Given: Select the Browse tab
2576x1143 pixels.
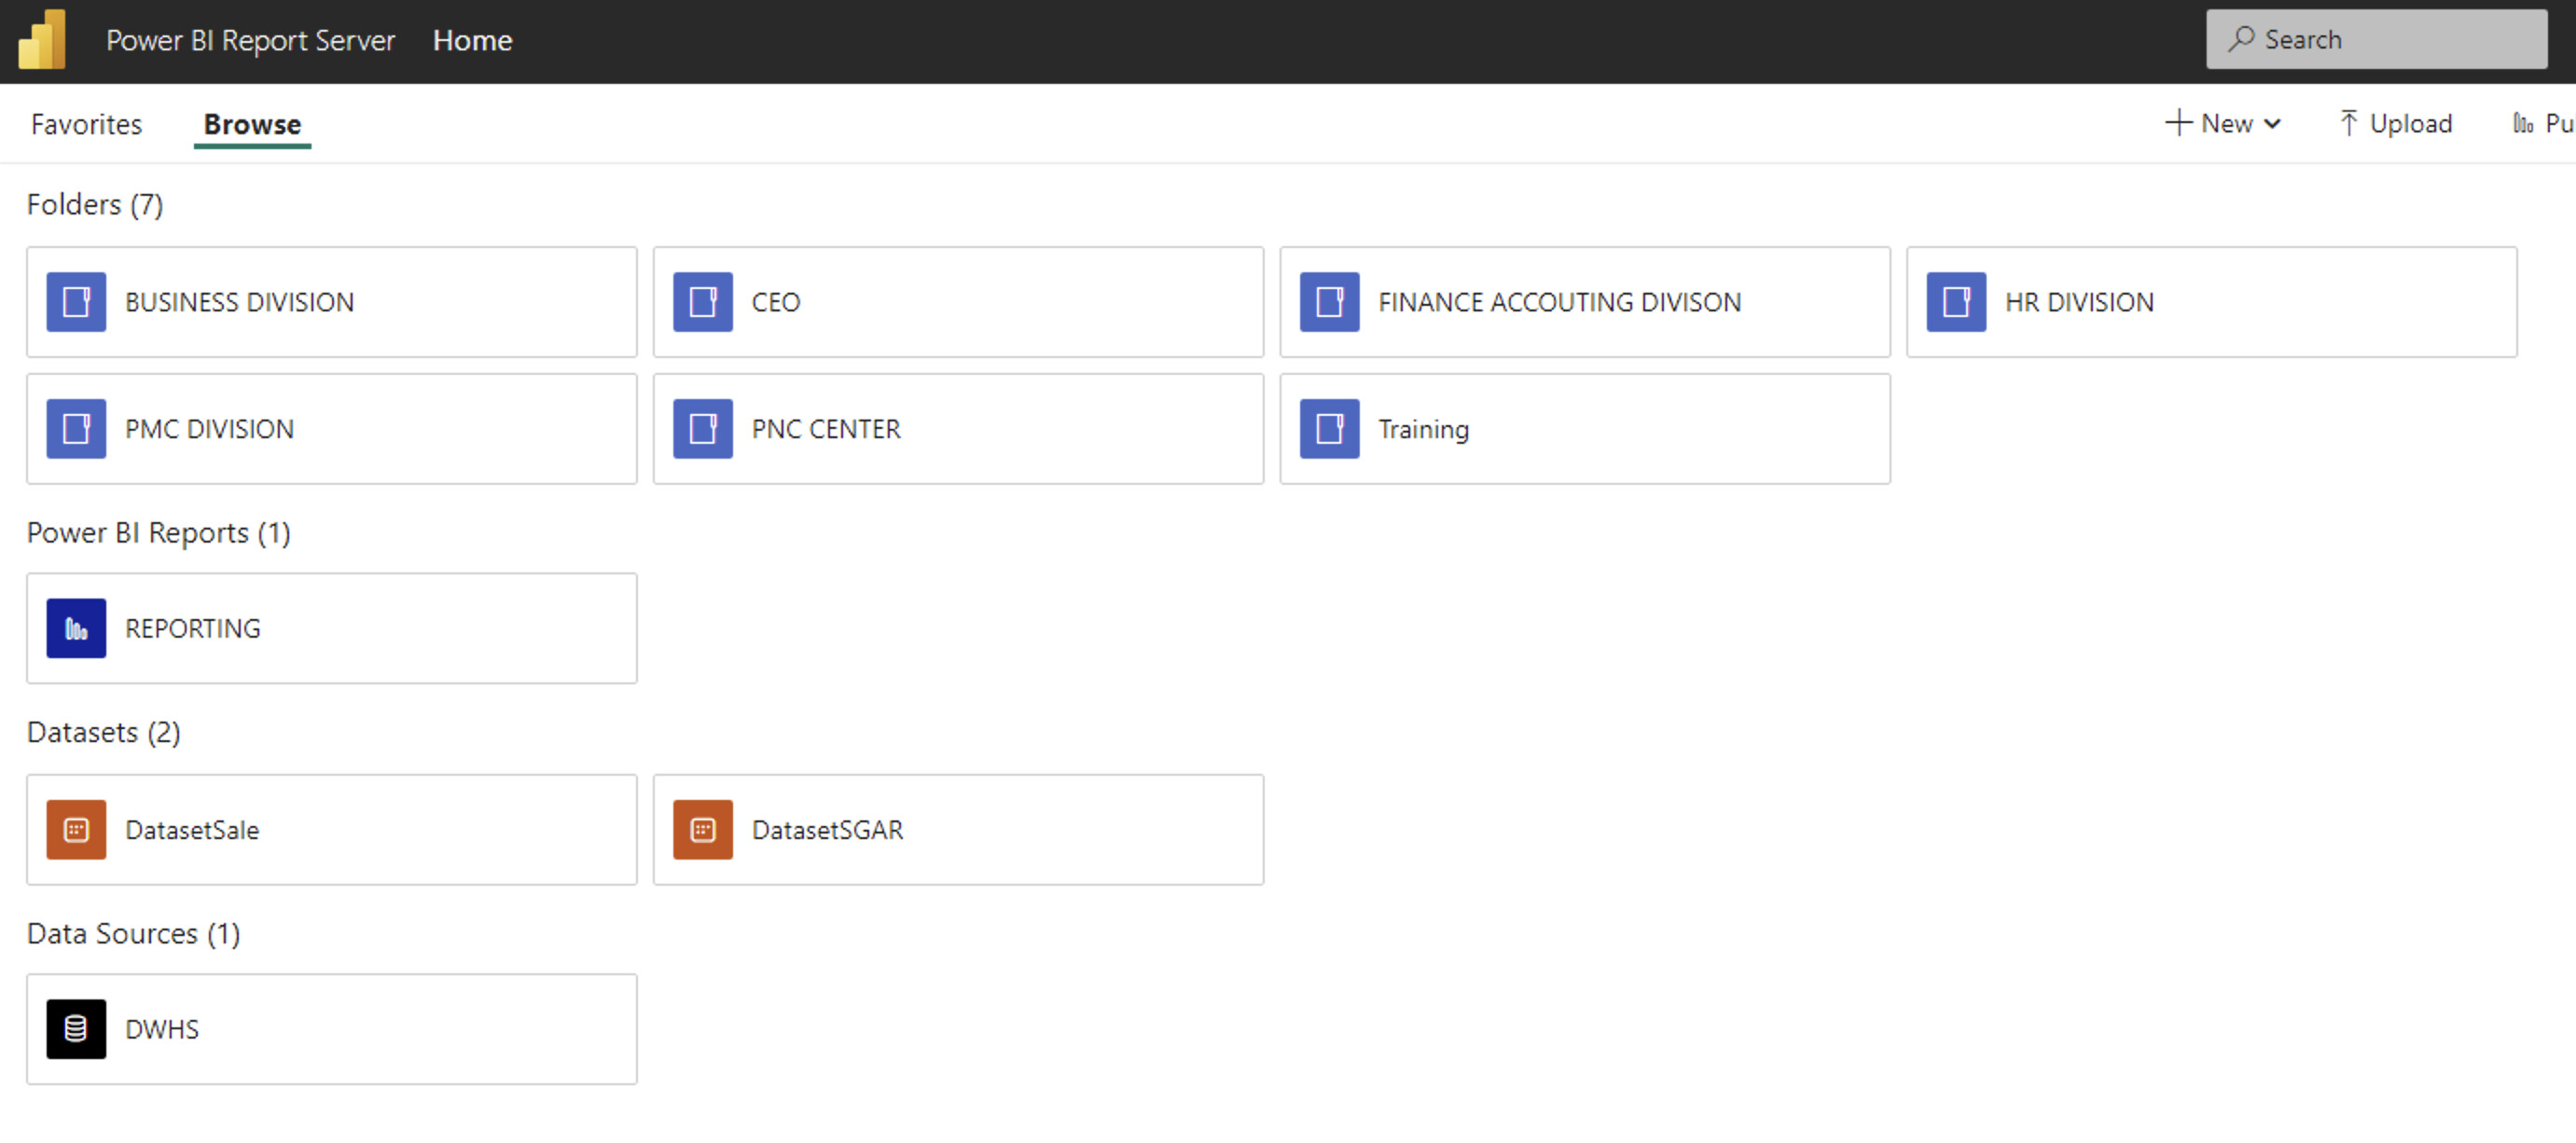Looking at the screenshot, I should tap(252, 124).
